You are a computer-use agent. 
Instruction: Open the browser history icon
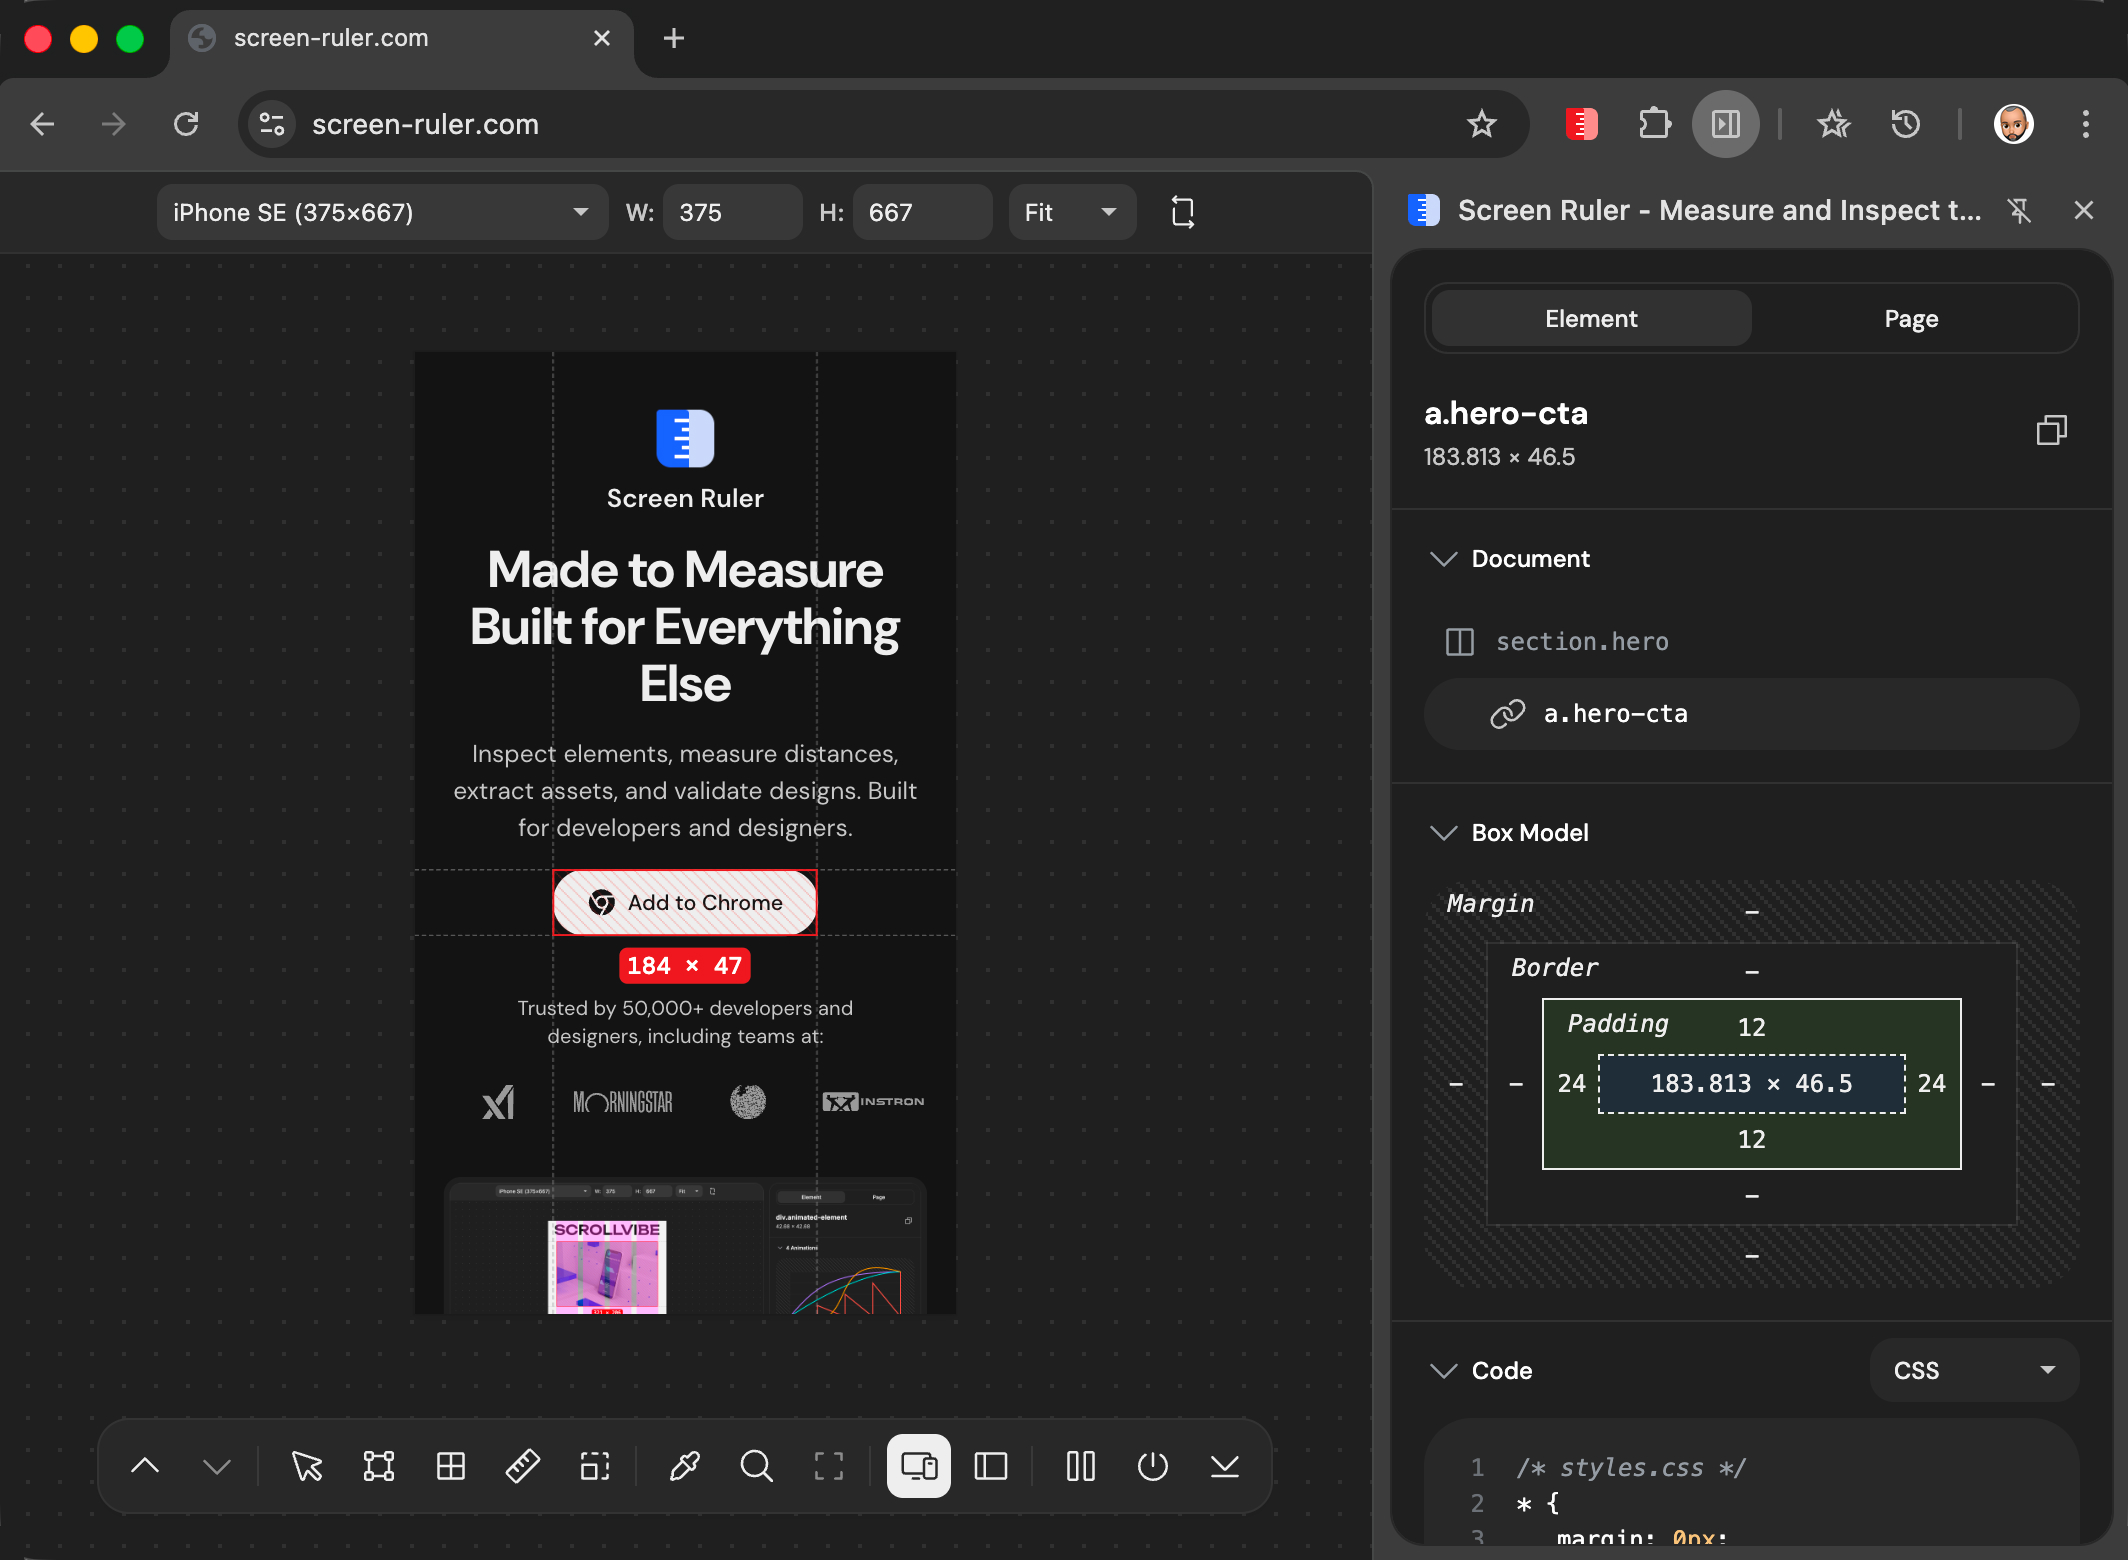(1905, 124)
